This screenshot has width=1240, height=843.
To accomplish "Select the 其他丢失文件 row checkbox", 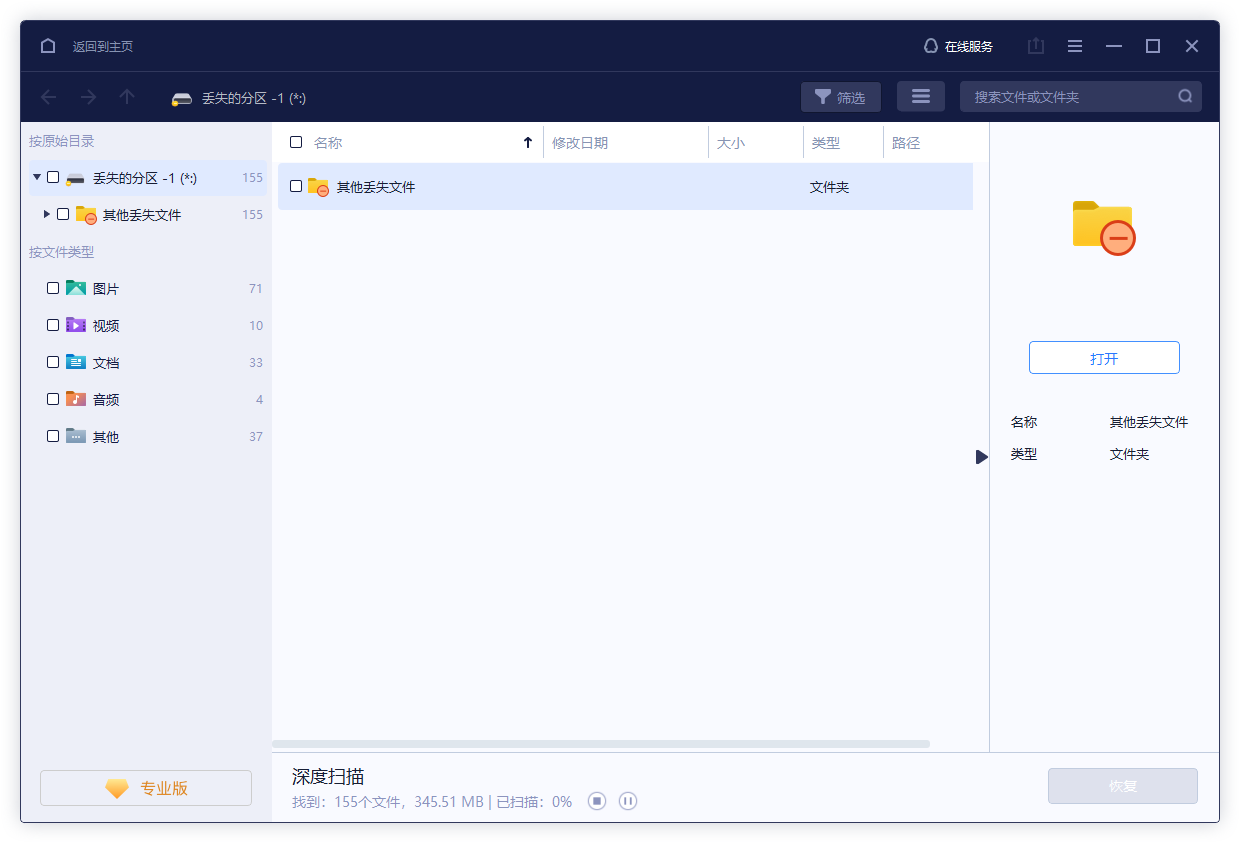I will (x=296, y=186).
